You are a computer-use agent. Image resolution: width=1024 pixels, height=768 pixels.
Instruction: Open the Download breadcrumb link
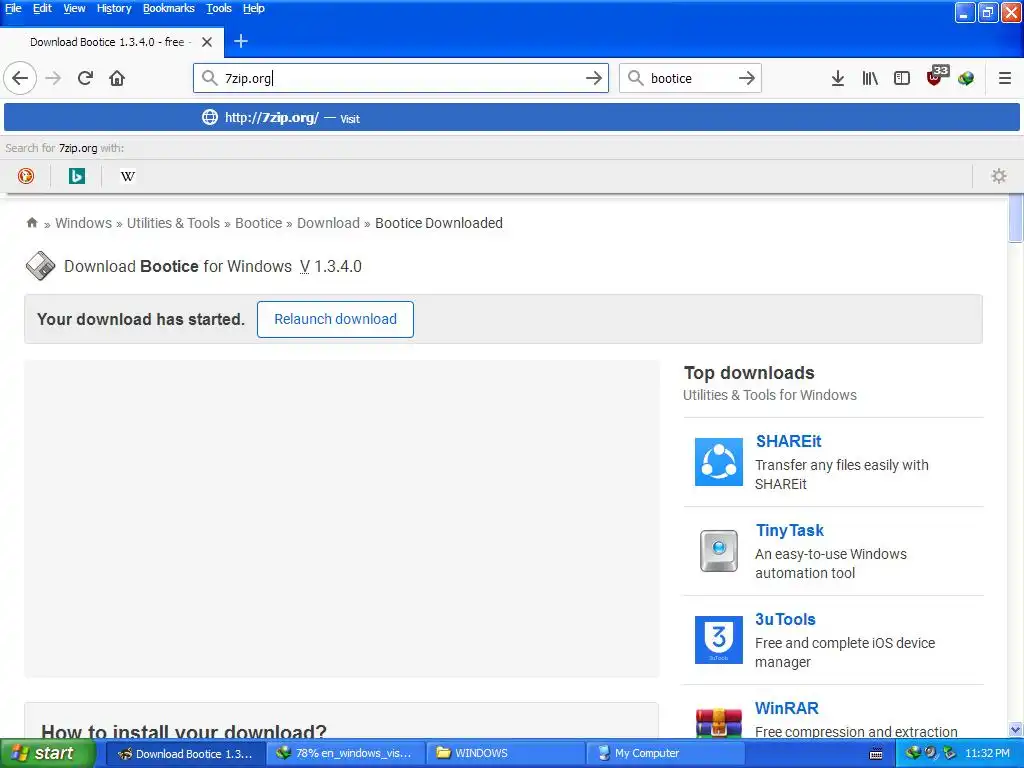click(328, 223)
